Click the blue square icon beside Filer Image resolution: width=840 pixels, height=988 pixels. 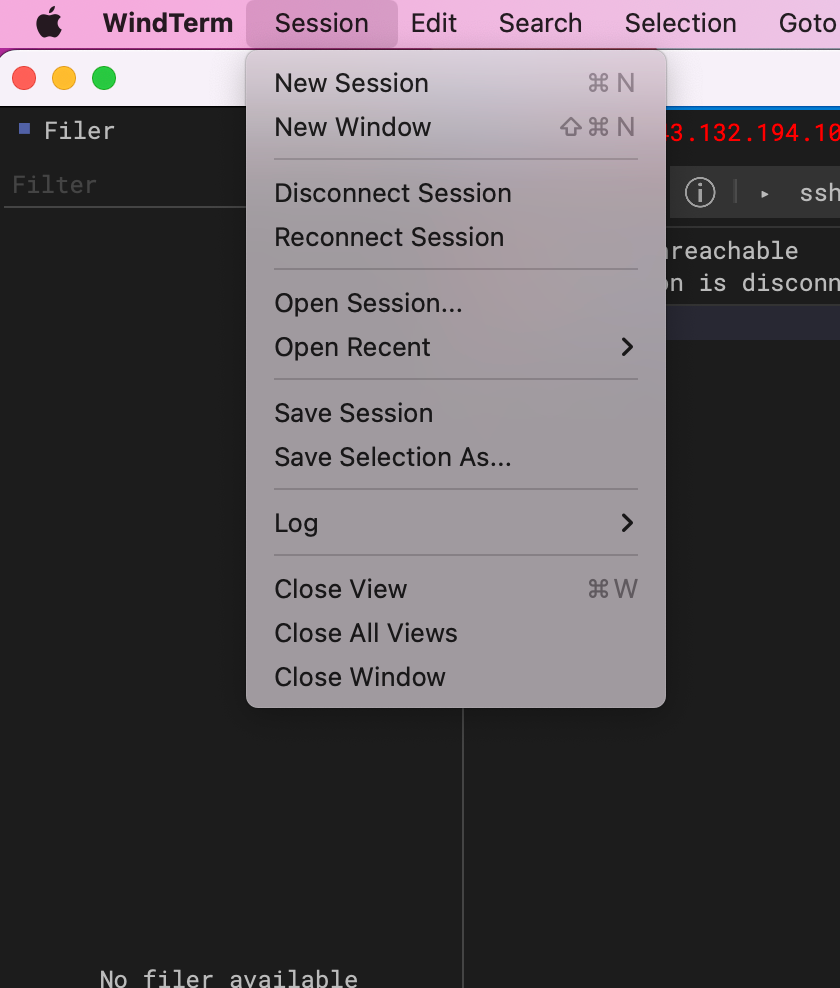coord(23,128)
